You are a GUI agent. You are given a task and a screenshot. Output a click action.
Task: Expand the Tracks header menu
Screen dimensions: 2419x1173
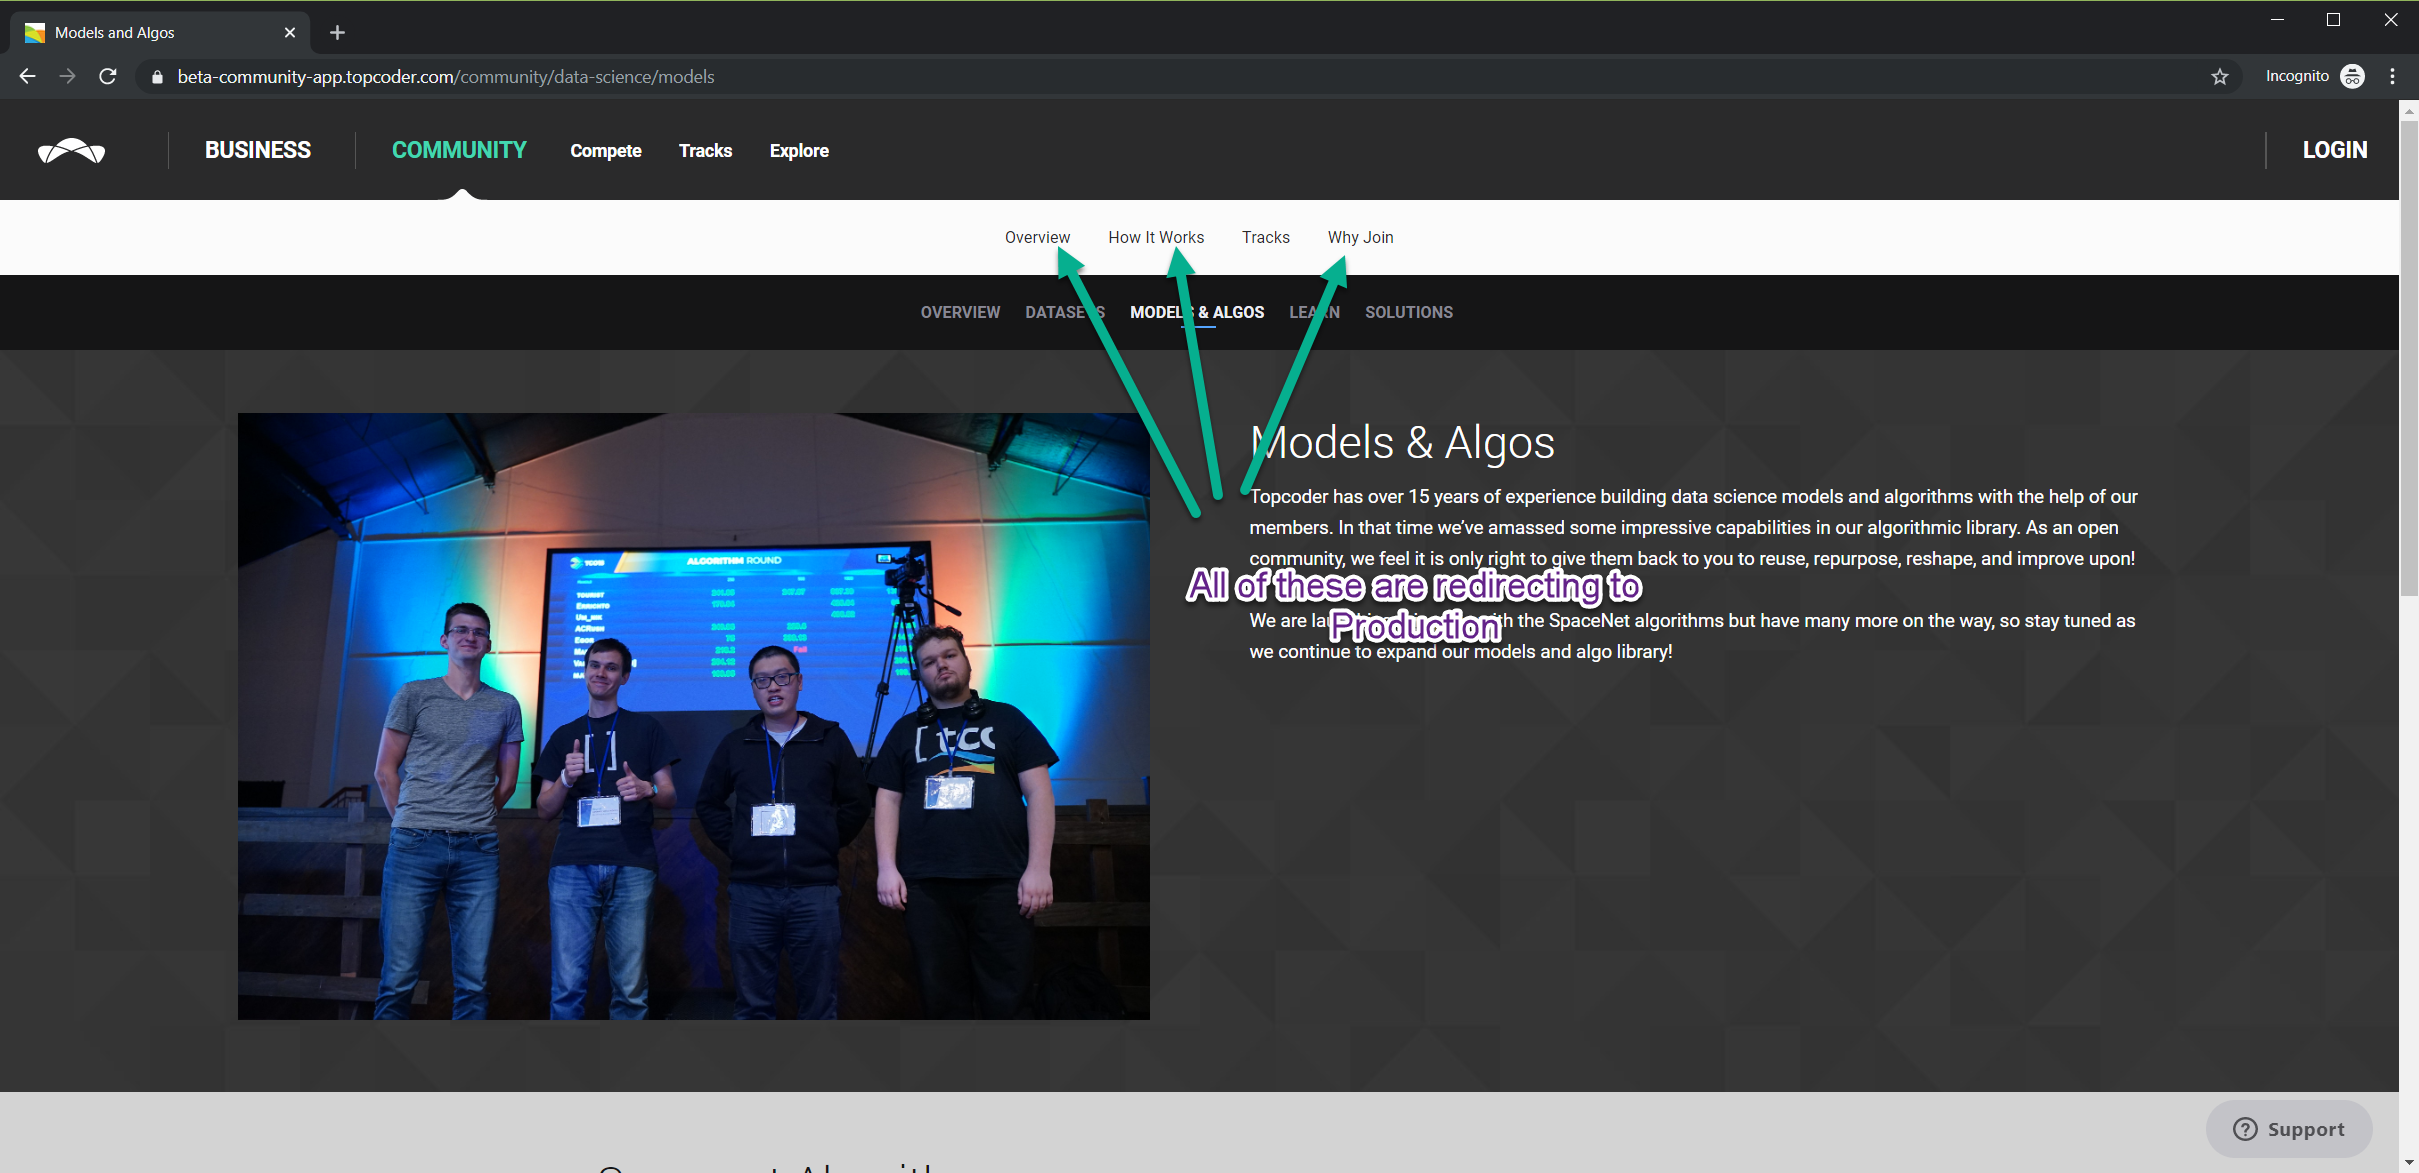tap(705, 151)
